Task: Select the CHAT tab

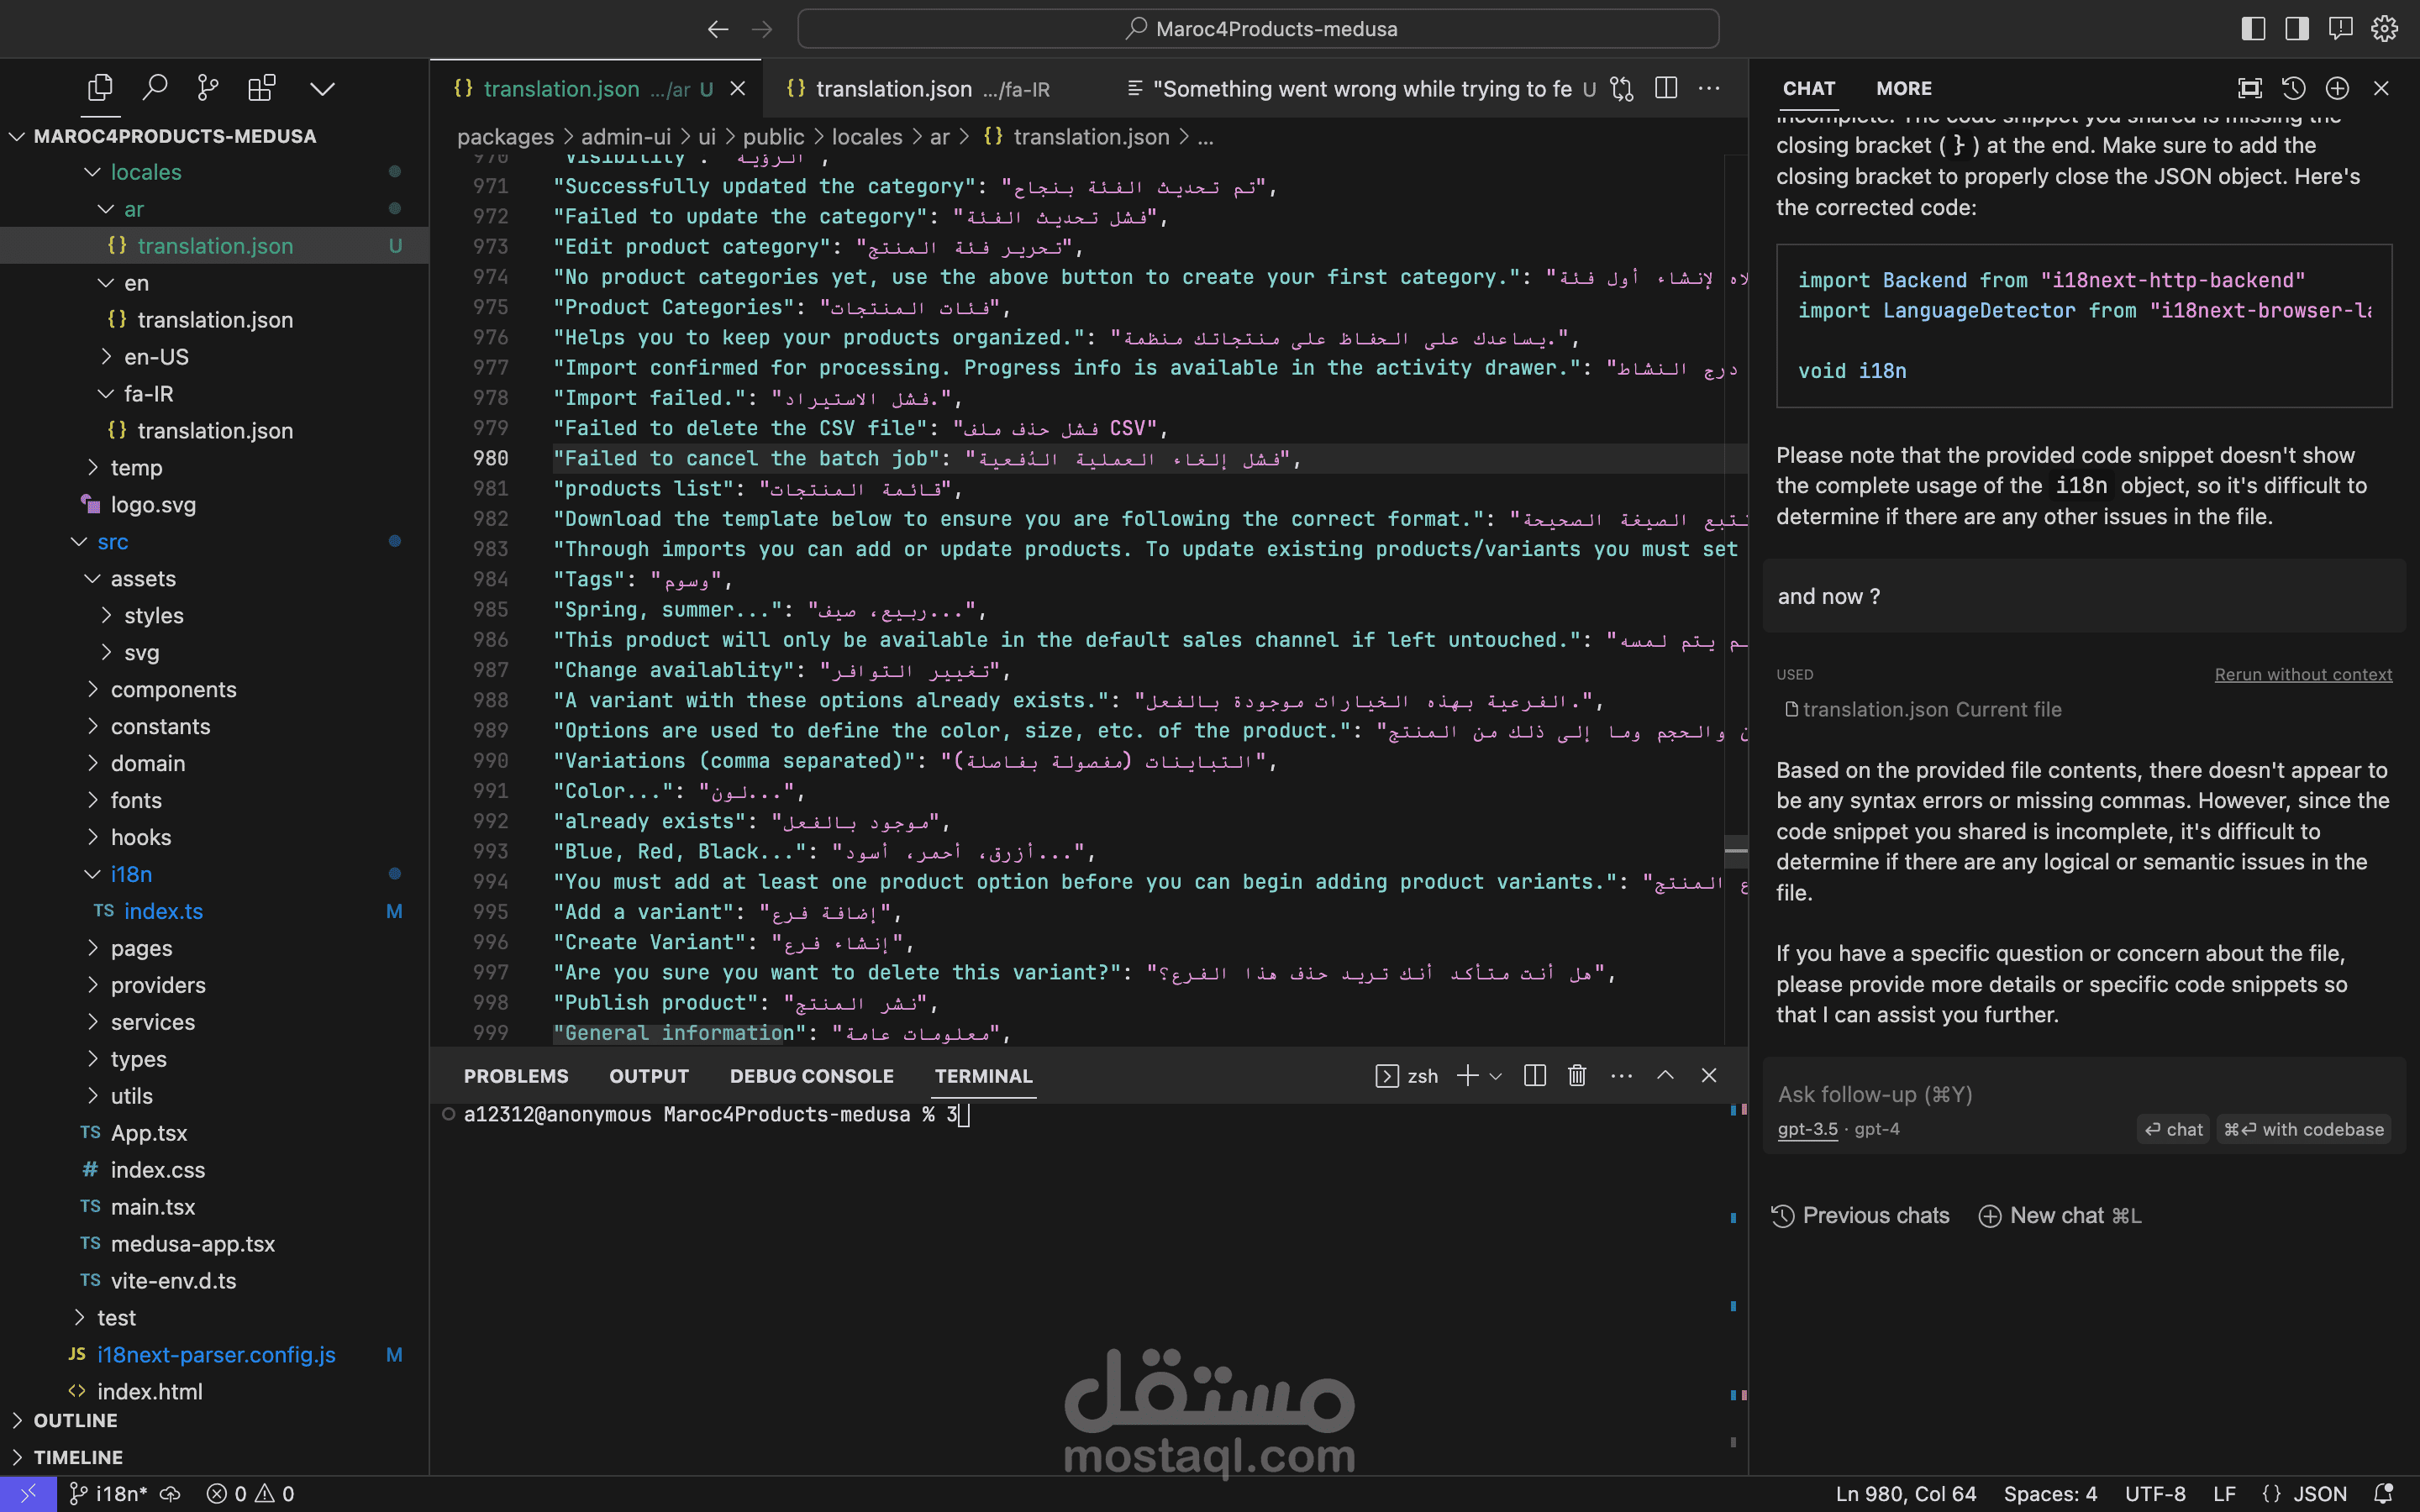Action: point(1809,89)
